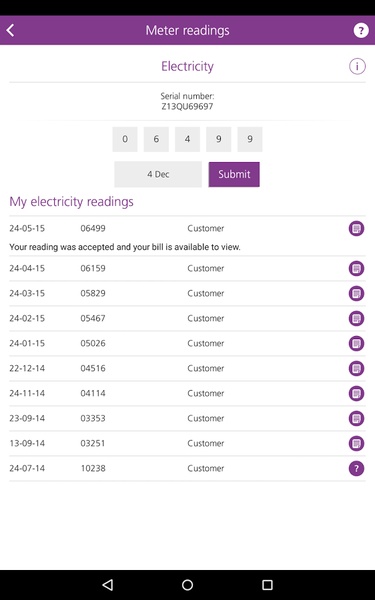View bill for 24-01-15 reading
This screenshot has width=375, height=600.
pos(356,343)
